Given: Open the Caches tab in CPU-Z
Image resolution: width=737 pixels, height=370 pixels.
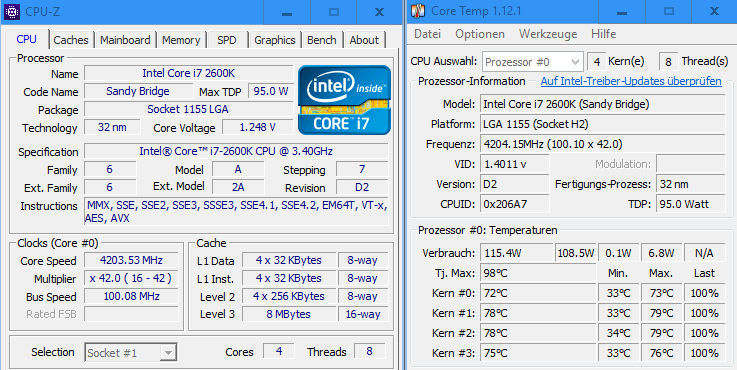Looking at the screenshot, I should coord(71,40).
